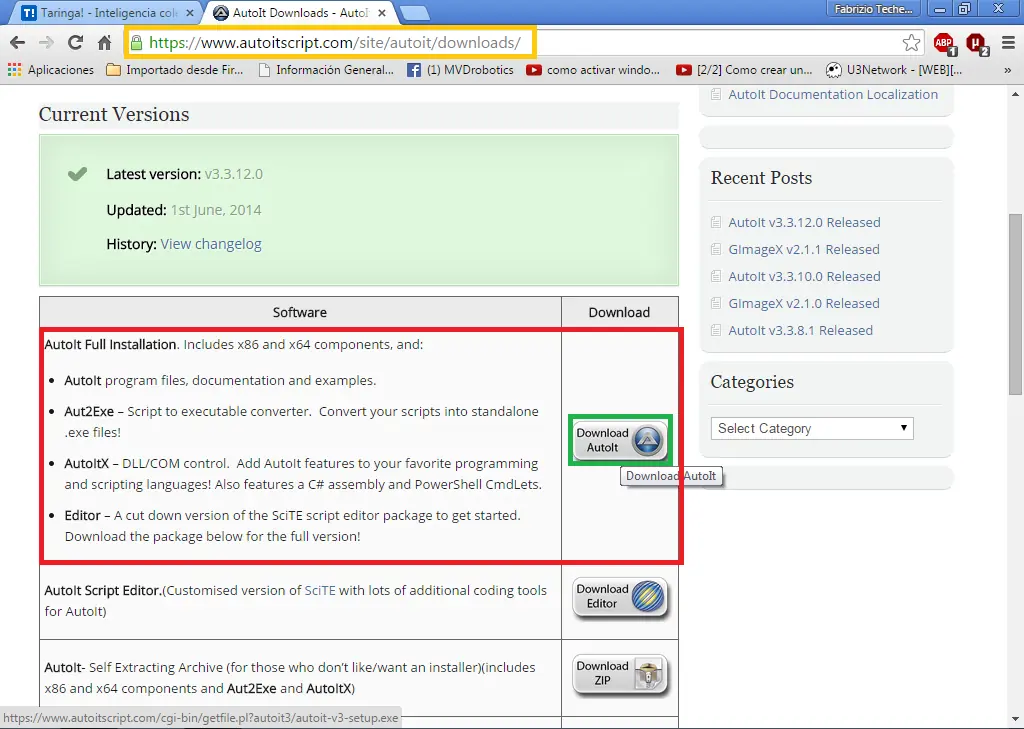Open the Chrome hamburger menu
Viewport: 1024px width, 729px height.
1008,43
